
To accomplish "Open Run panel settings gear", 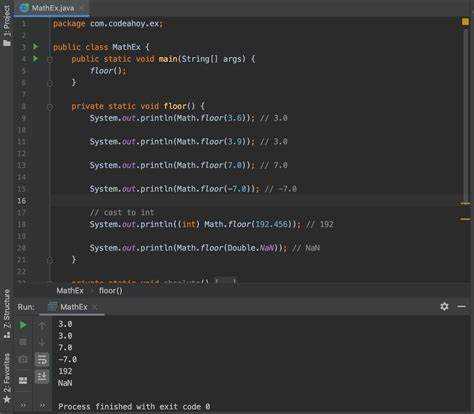I will [x=444, y=306].
